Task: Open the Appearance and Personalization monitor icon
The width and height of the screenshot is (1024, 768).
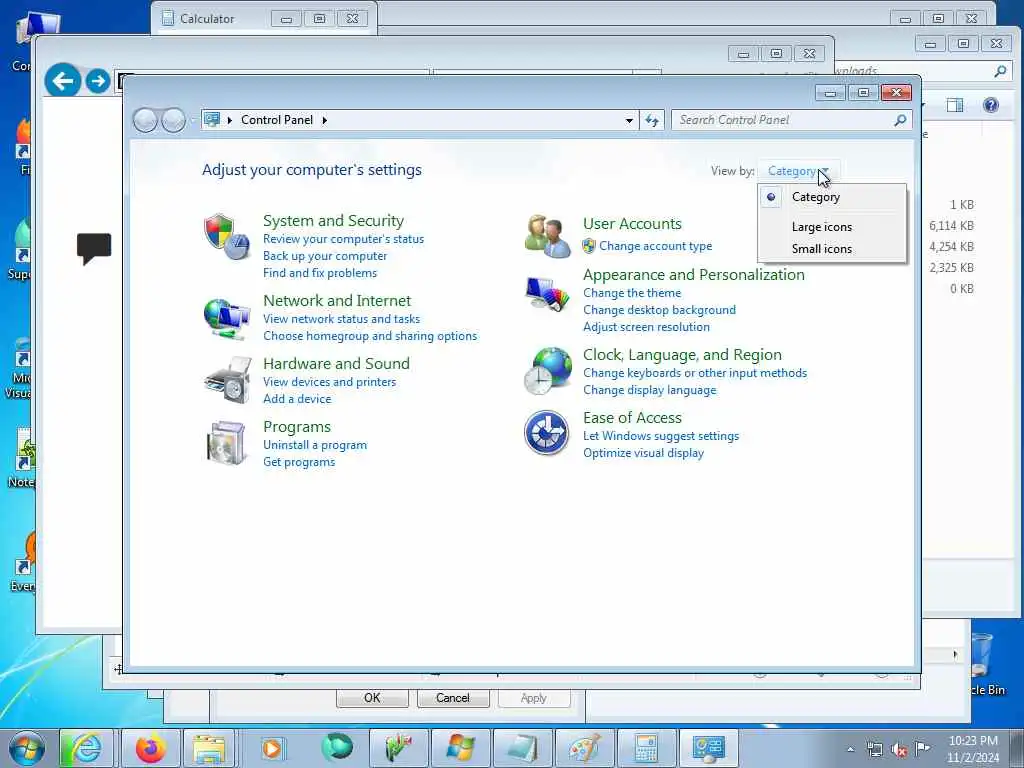Action: click(x=547, y=294)
